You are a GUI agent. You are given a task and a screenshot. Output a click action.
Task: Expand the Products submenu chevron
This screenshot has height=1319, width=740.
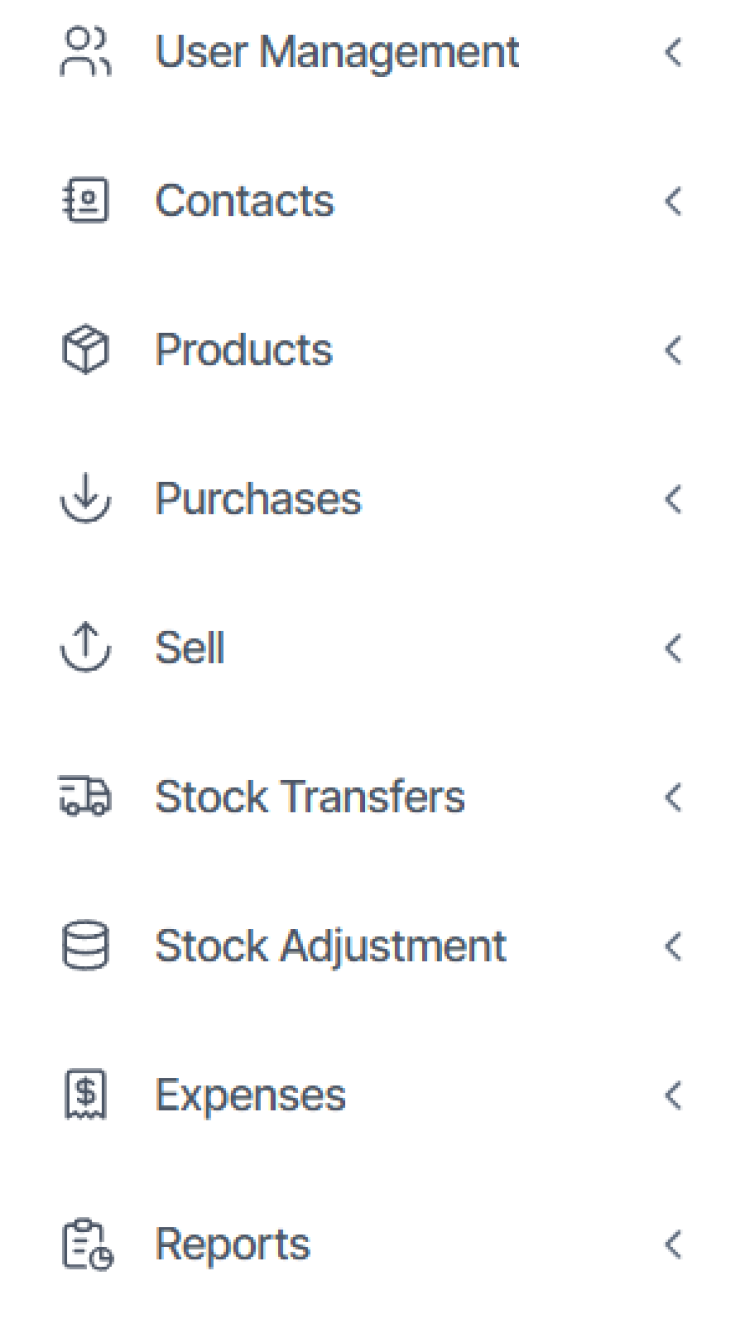tap(673, 351)
